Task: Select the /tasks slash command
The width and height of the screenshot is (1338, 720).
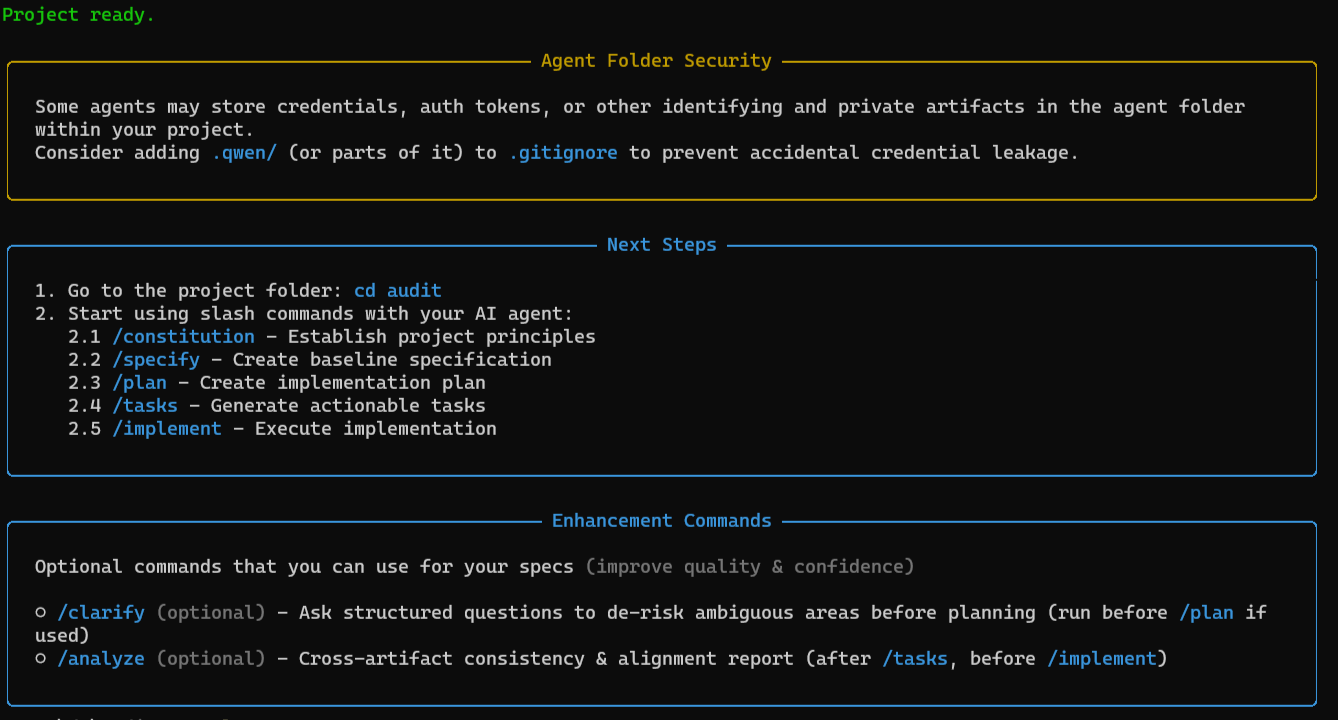Action: (x=145, y=405)
